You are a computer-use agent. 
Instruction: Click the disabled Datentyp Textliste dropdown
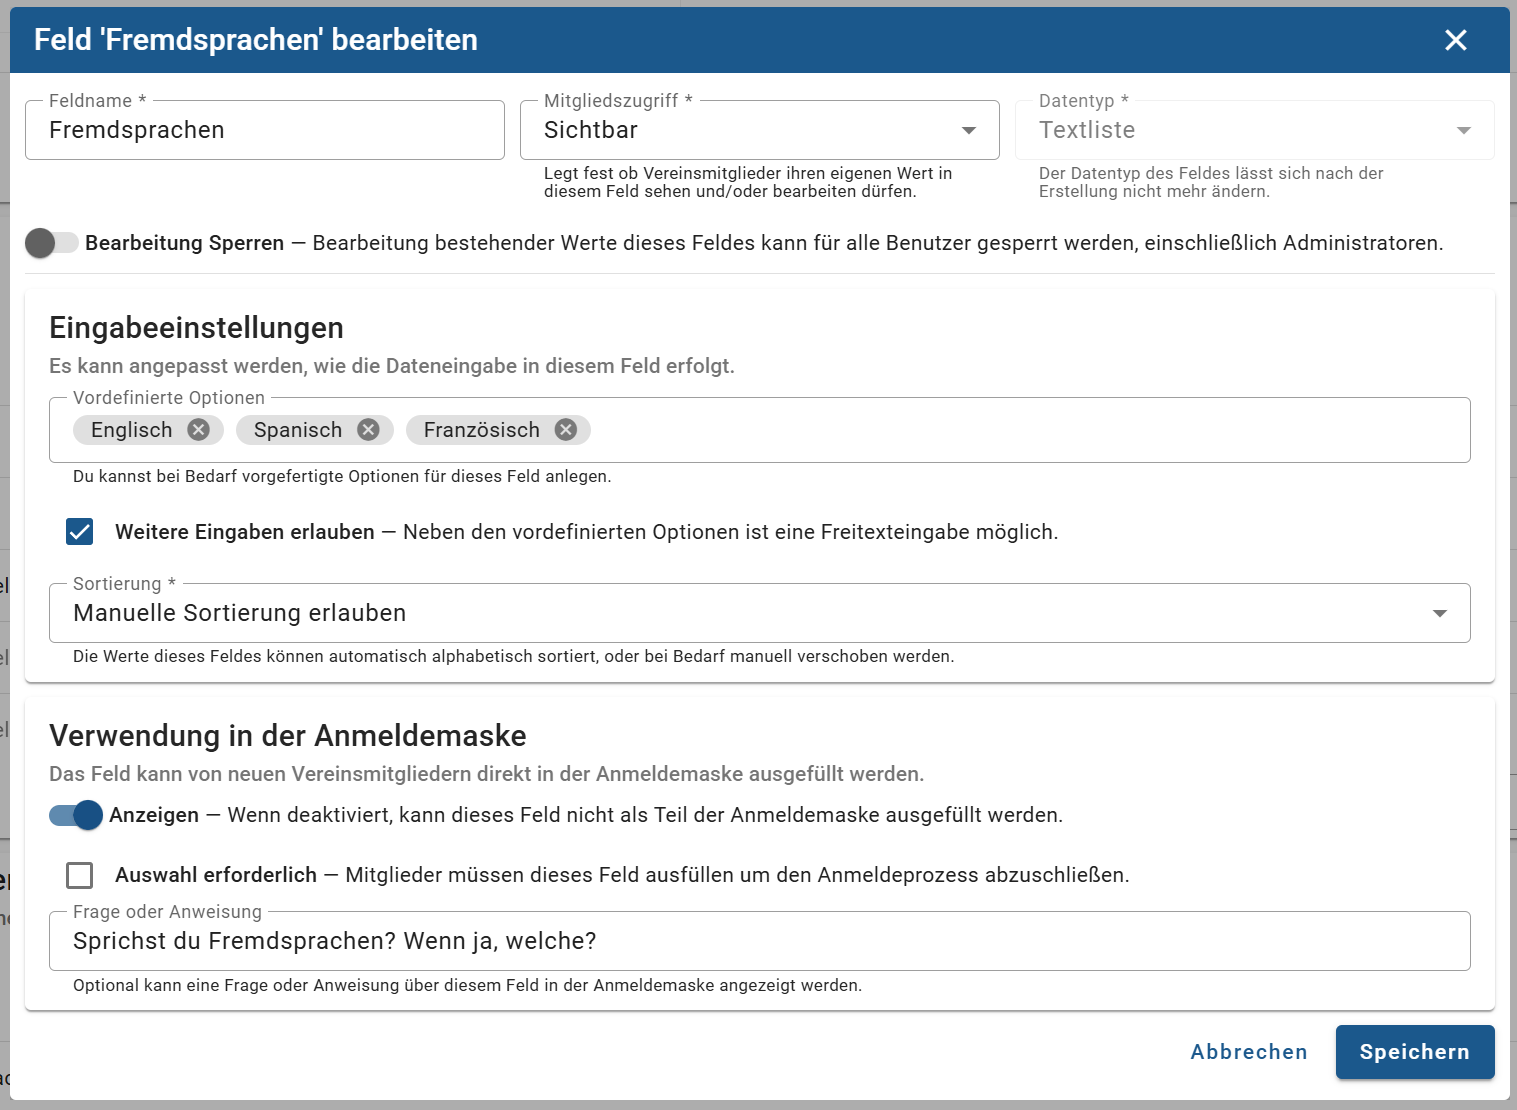click(x=1255, y=130)
